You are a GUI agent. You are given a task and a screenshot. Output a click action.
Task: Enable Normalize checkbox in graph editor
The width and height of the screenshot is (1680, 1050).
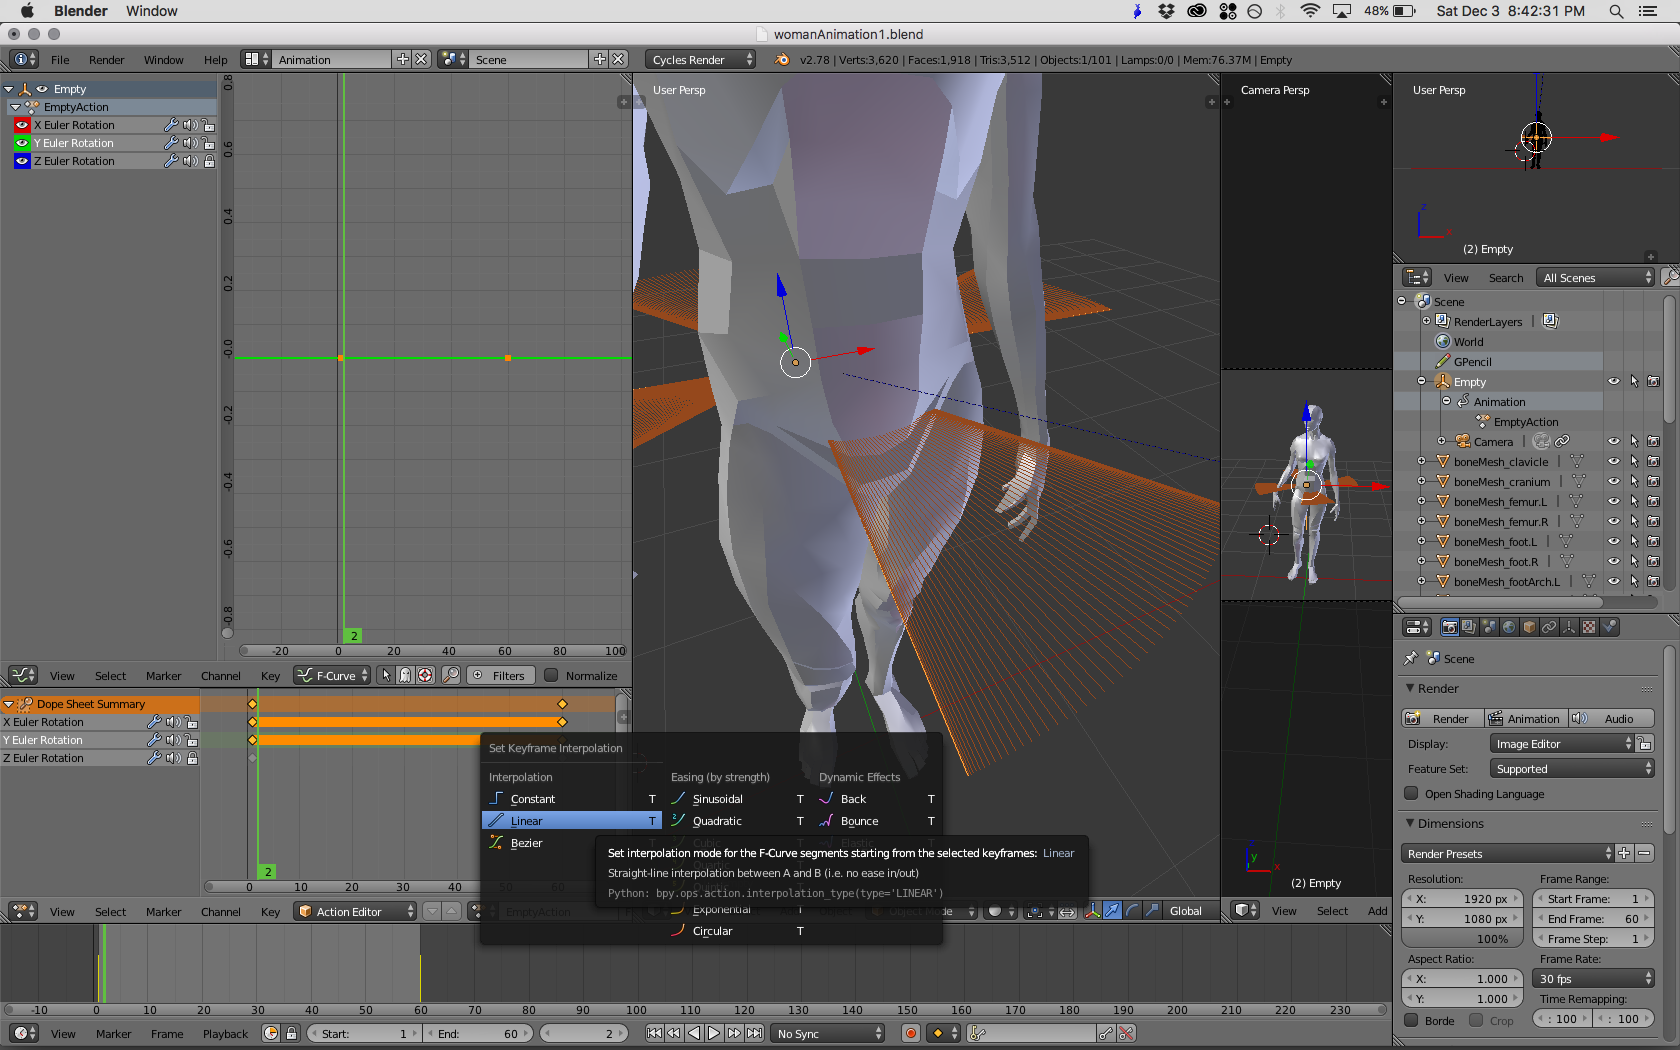point(551,675)
